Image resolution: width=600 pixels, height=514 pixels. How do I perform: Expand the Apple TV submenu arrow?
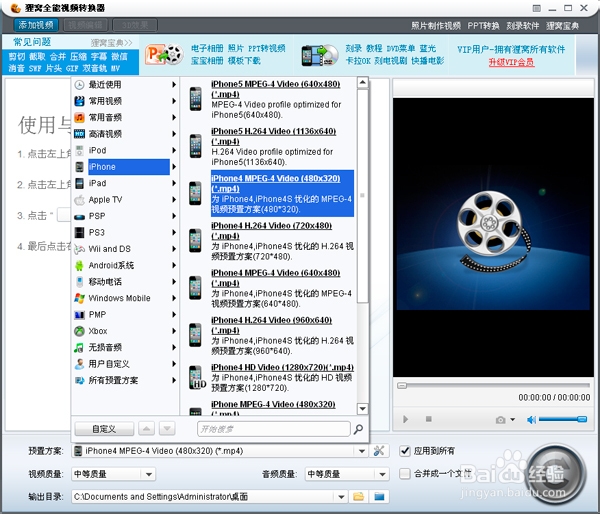pyautogui.click(x=174, y=200)
